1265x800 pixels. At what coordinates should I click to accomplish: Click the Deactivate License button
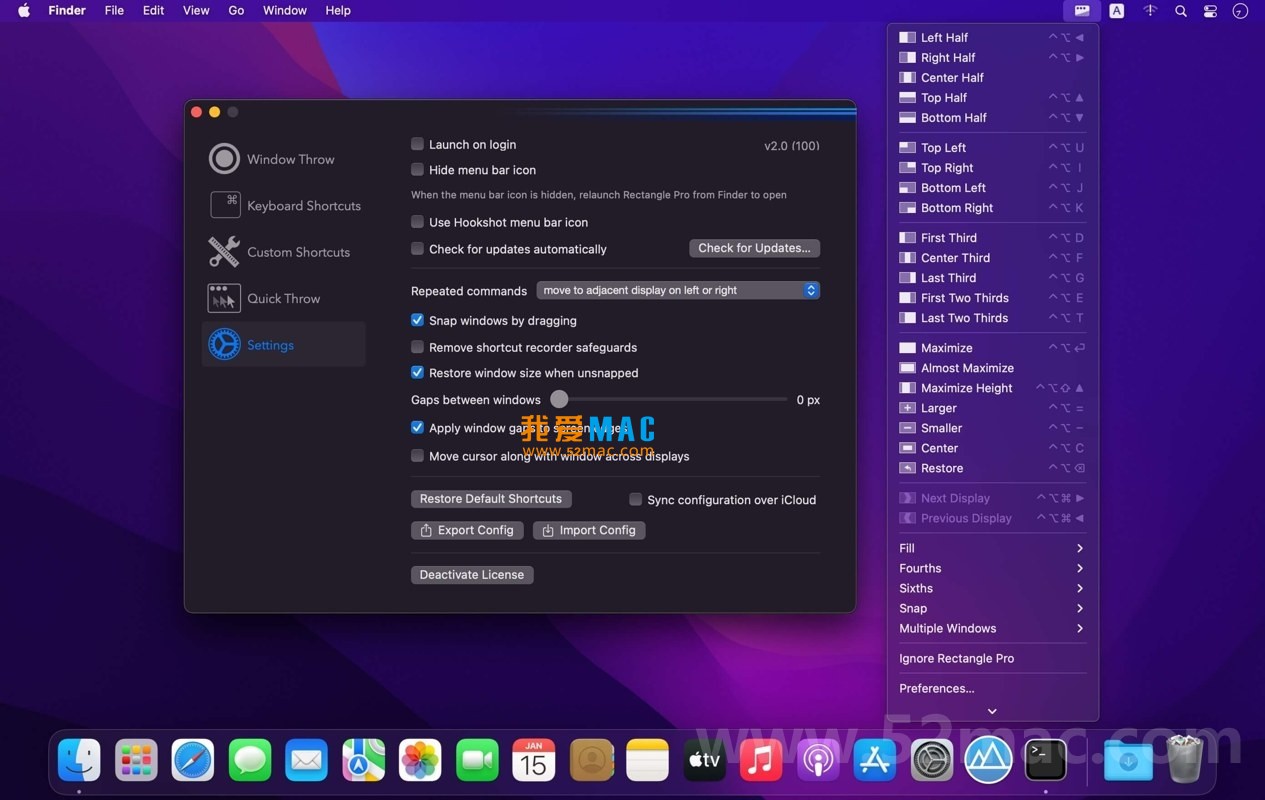(x=472, y=575)
